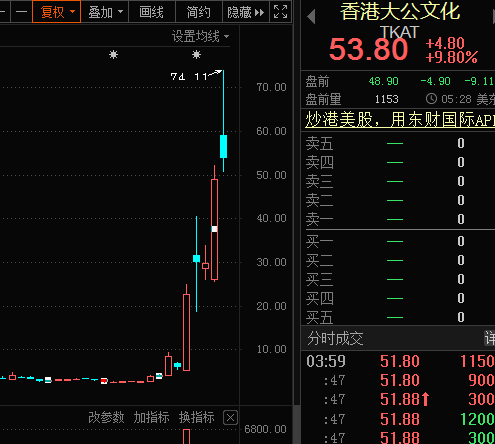Open the 复权 dropdown menu

point(56,12)
